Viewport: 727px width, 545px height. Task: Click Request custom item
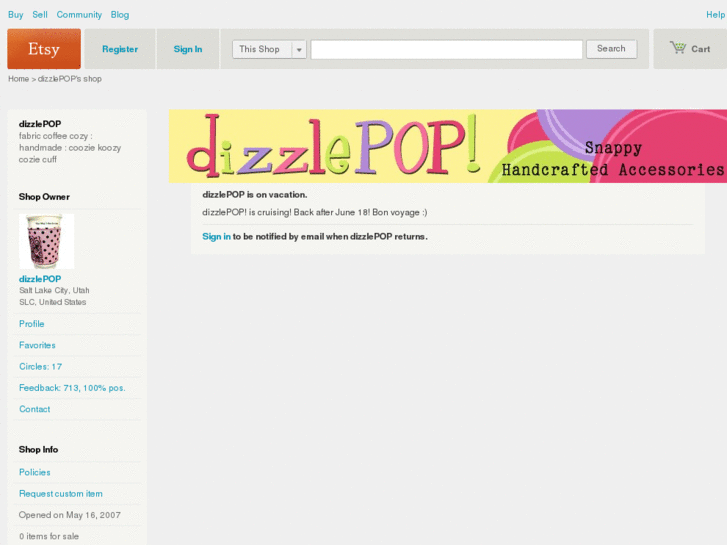[x=61, y=494]
